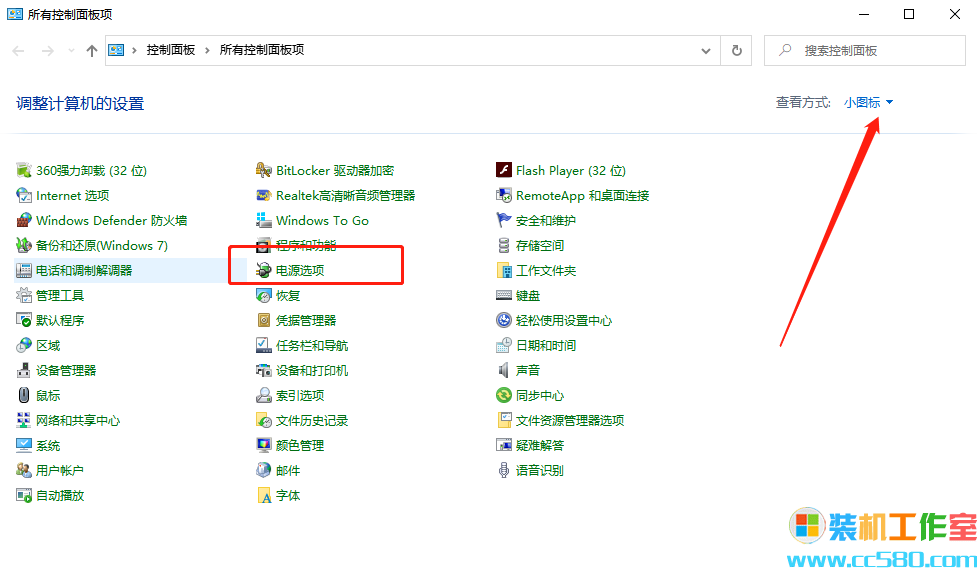Open Realtek高清晰音频管理器 icon

click(x=264, y=195)
